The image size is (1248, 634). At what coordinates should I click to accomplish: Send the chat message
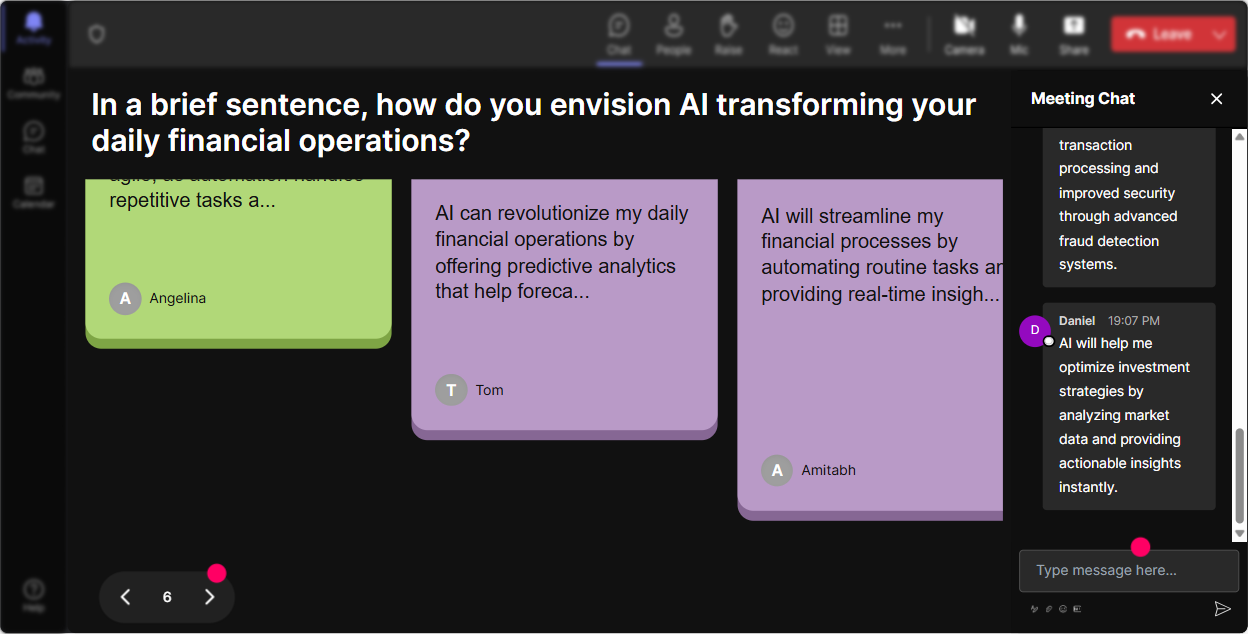tap(1222, 608)
